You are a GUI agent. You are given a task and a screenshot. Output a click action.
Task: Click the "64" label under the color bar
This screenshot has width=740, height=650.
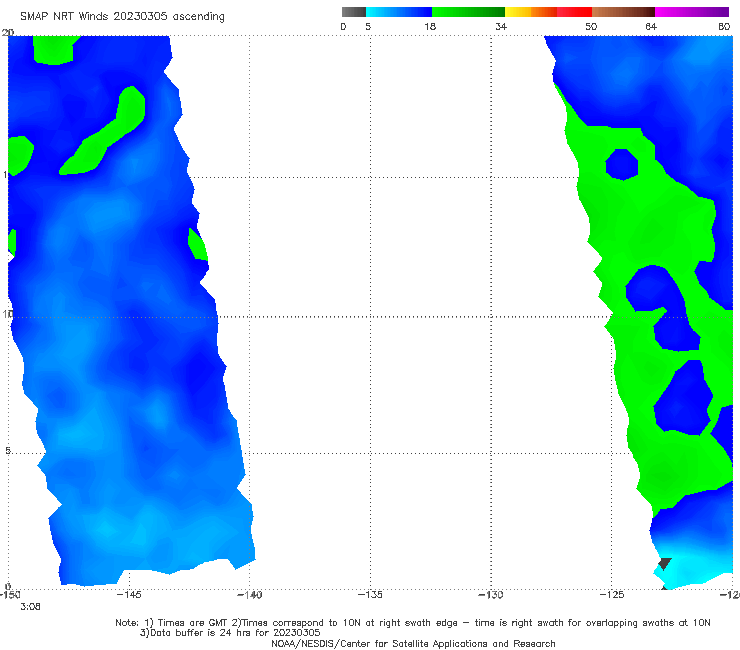651,27
